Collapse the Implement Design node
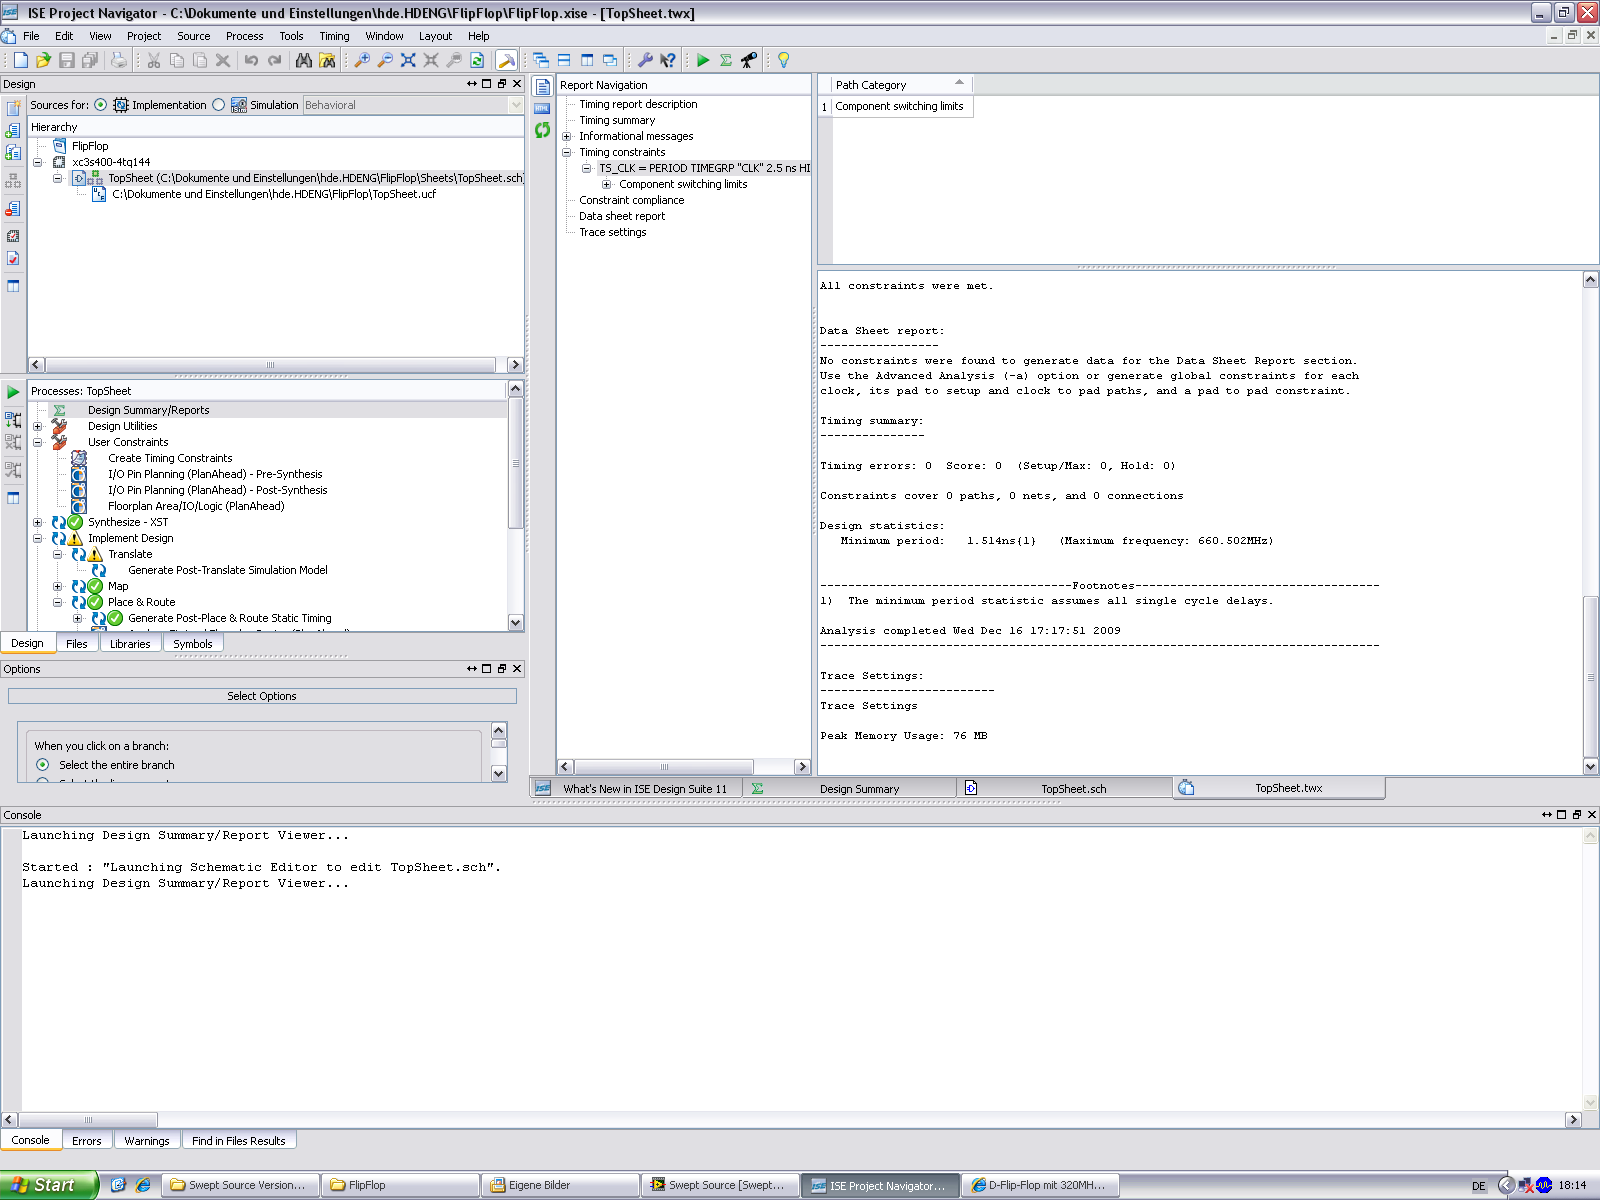This screenshot has width=1600, height=1200. [38, 538]
